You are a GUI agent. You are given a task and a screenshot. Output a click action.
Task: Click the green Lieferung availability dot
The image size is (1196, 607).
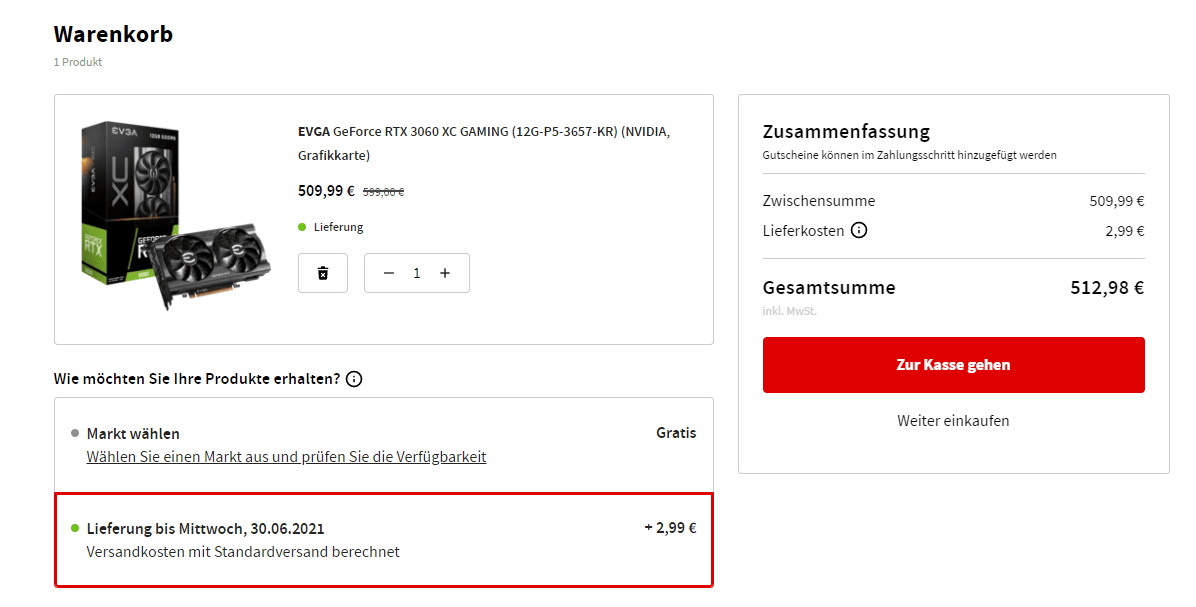[x=302, y=227]
